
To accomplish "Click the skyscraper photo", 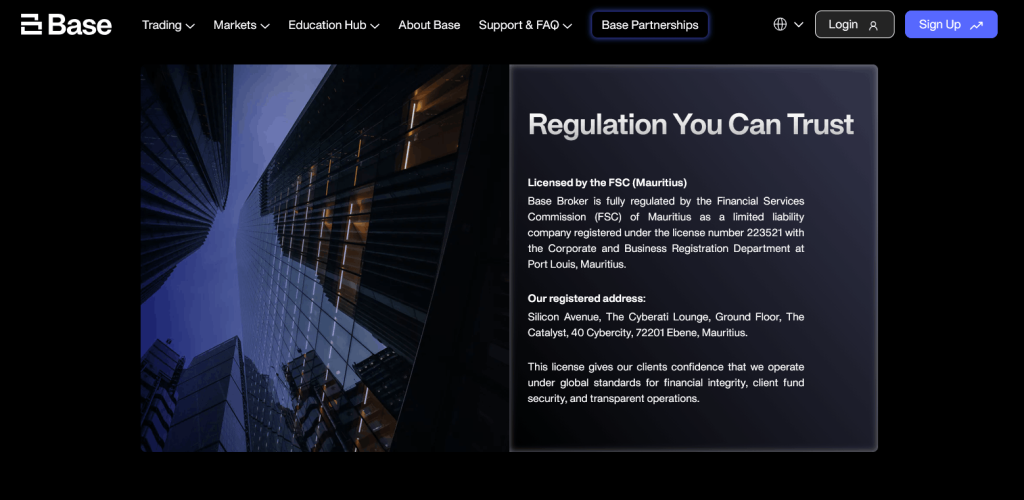I will (325, 258).
